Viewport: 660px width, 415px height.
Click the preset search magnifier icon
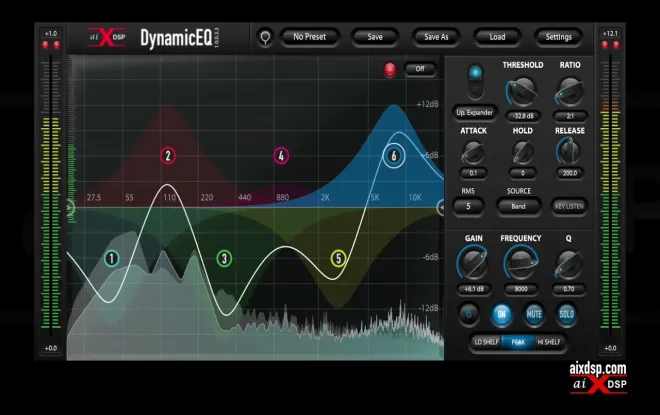click(265, 37)
